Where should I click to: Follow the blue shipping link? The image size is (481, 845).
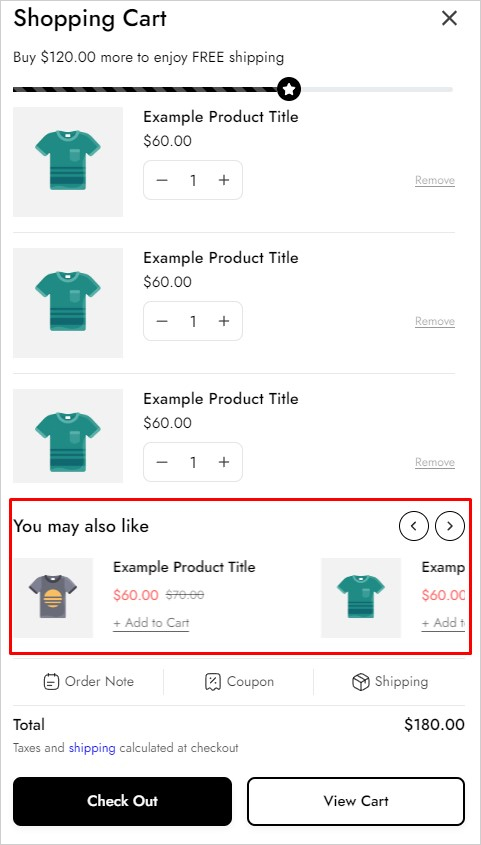92,748
